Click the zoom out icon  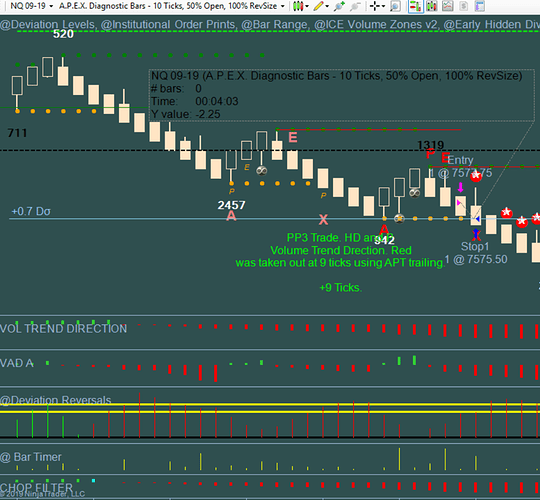(355, 6)
